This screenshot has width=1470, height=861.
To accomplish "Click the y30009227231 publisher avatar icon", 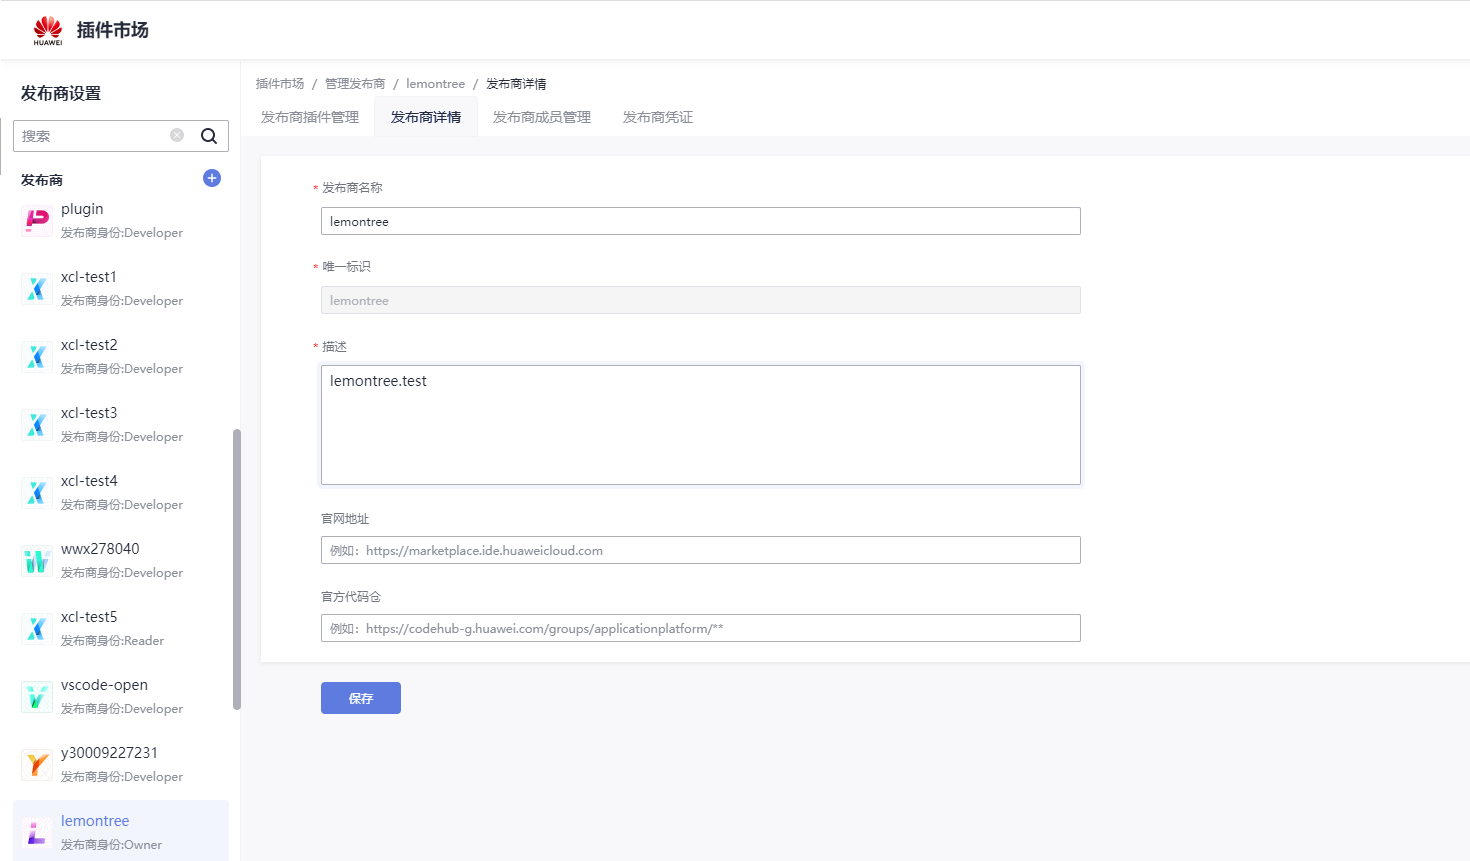I will (x=37, y=765).
